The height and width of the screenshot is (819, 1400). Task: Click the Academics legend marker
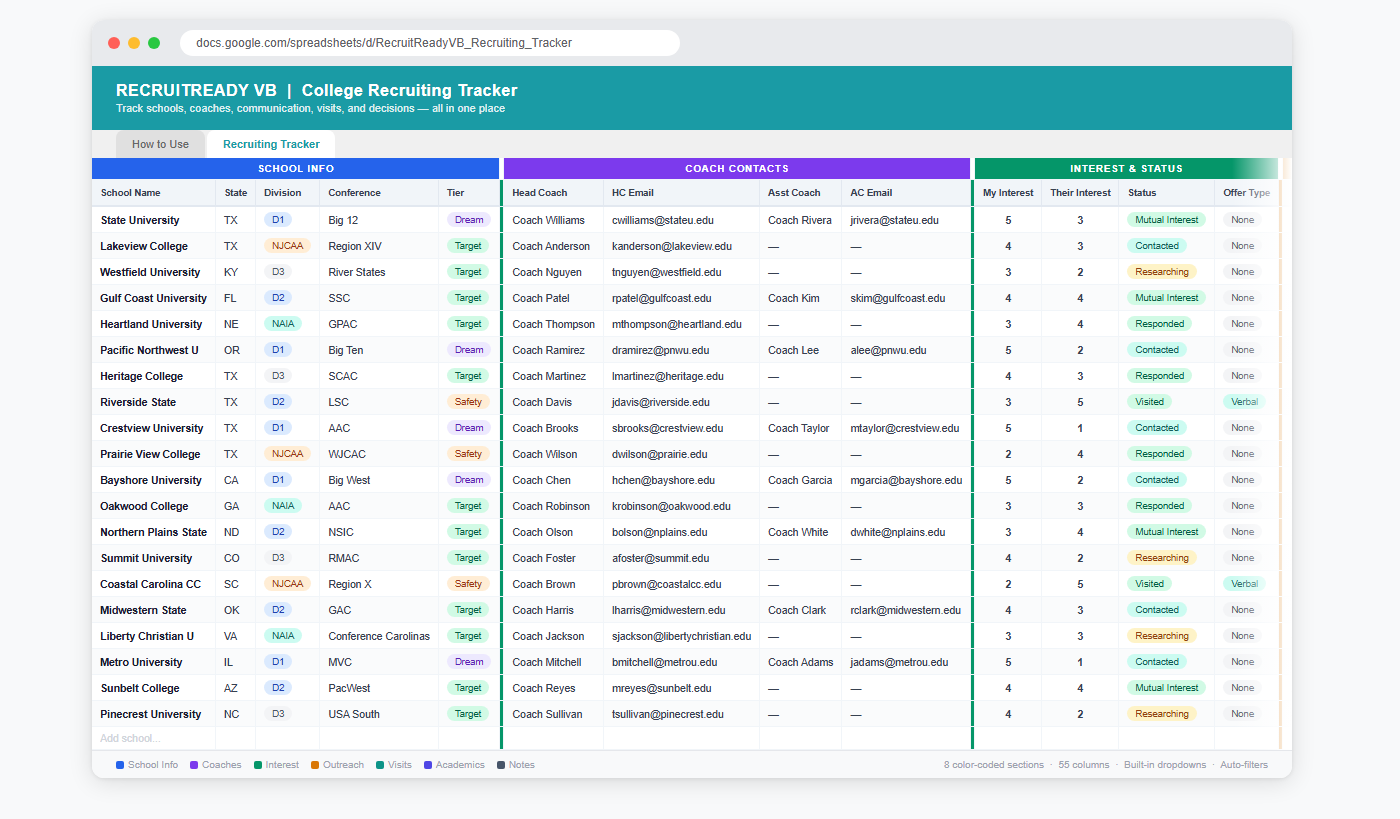(428, 765)
